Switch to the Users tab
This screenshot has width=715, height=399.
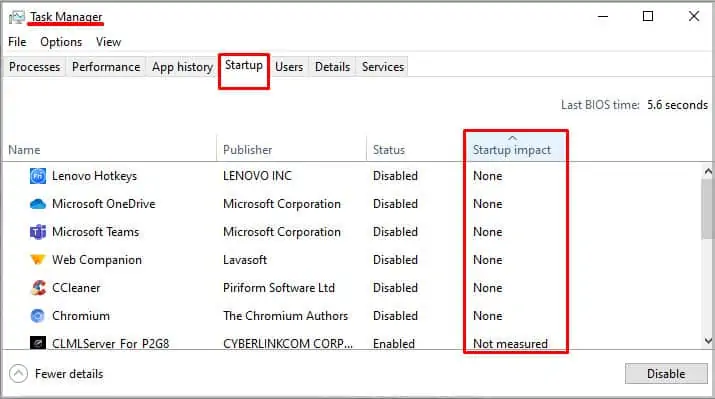pyautogui.click(x=289, y=67)
